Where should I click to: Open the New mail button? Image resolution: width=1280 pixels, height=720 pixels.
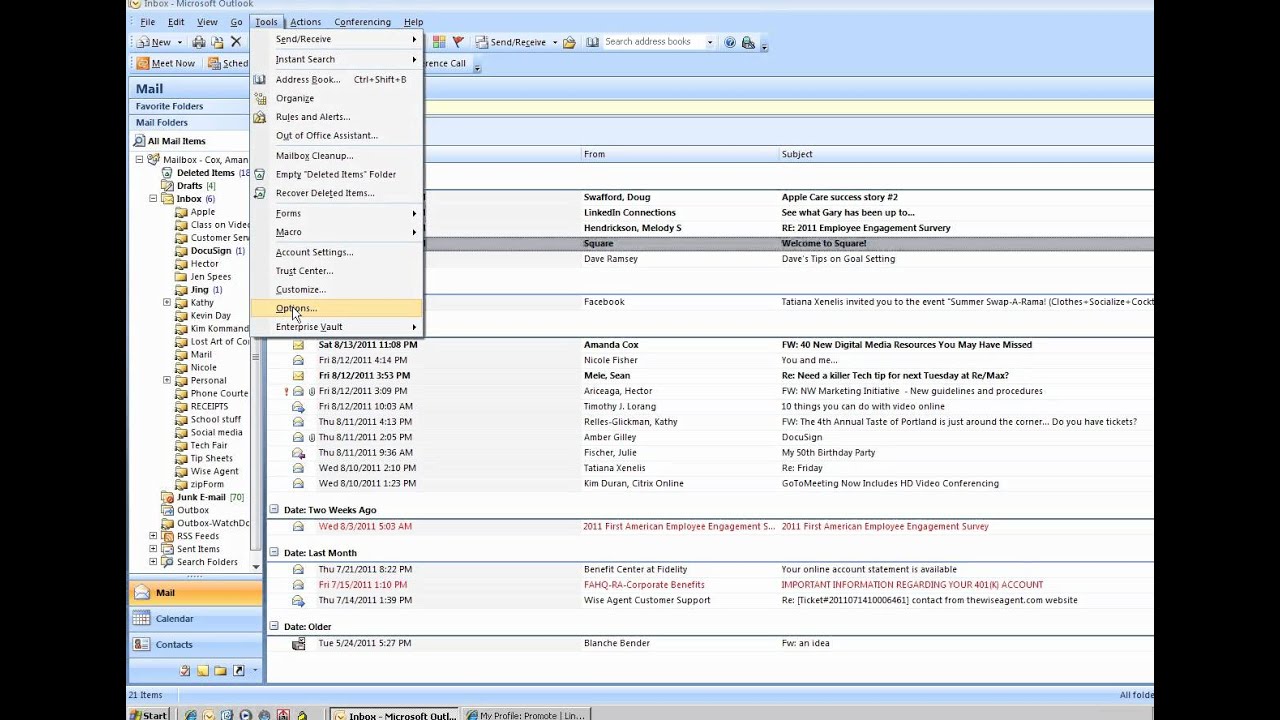pyautogui.click(x=154, y=42)
